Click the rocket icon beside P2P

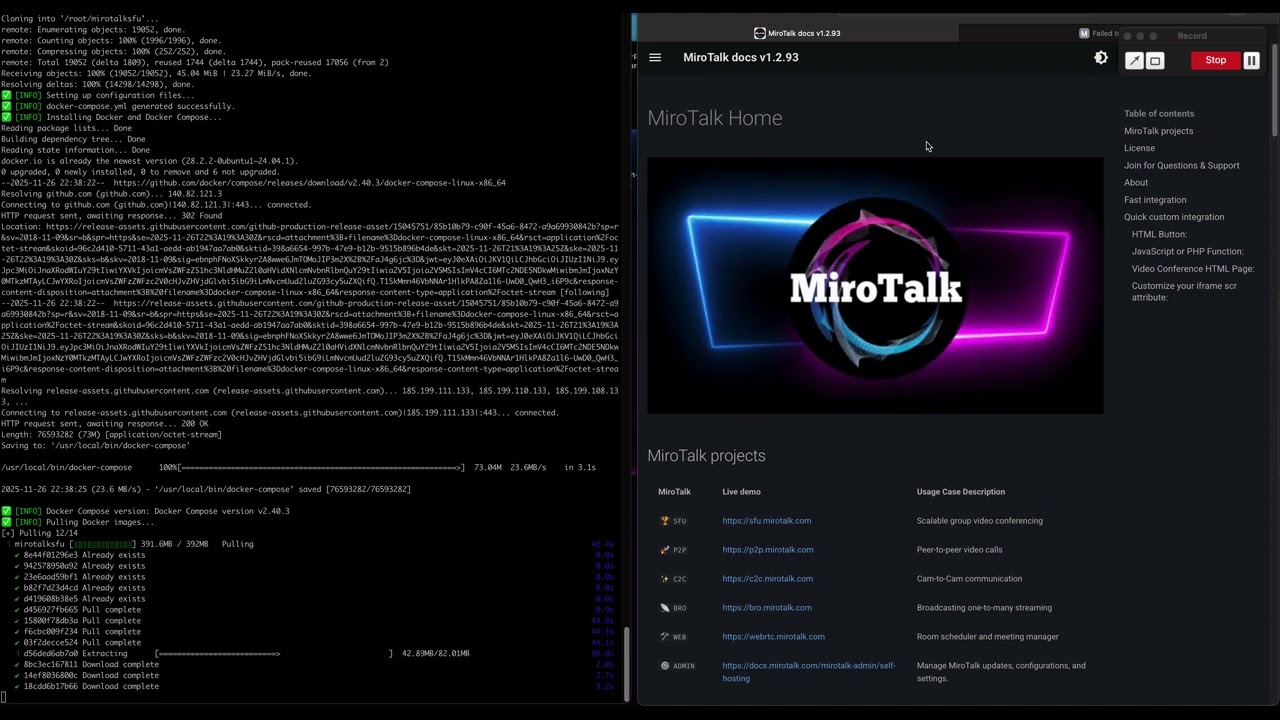pos(664,549)
